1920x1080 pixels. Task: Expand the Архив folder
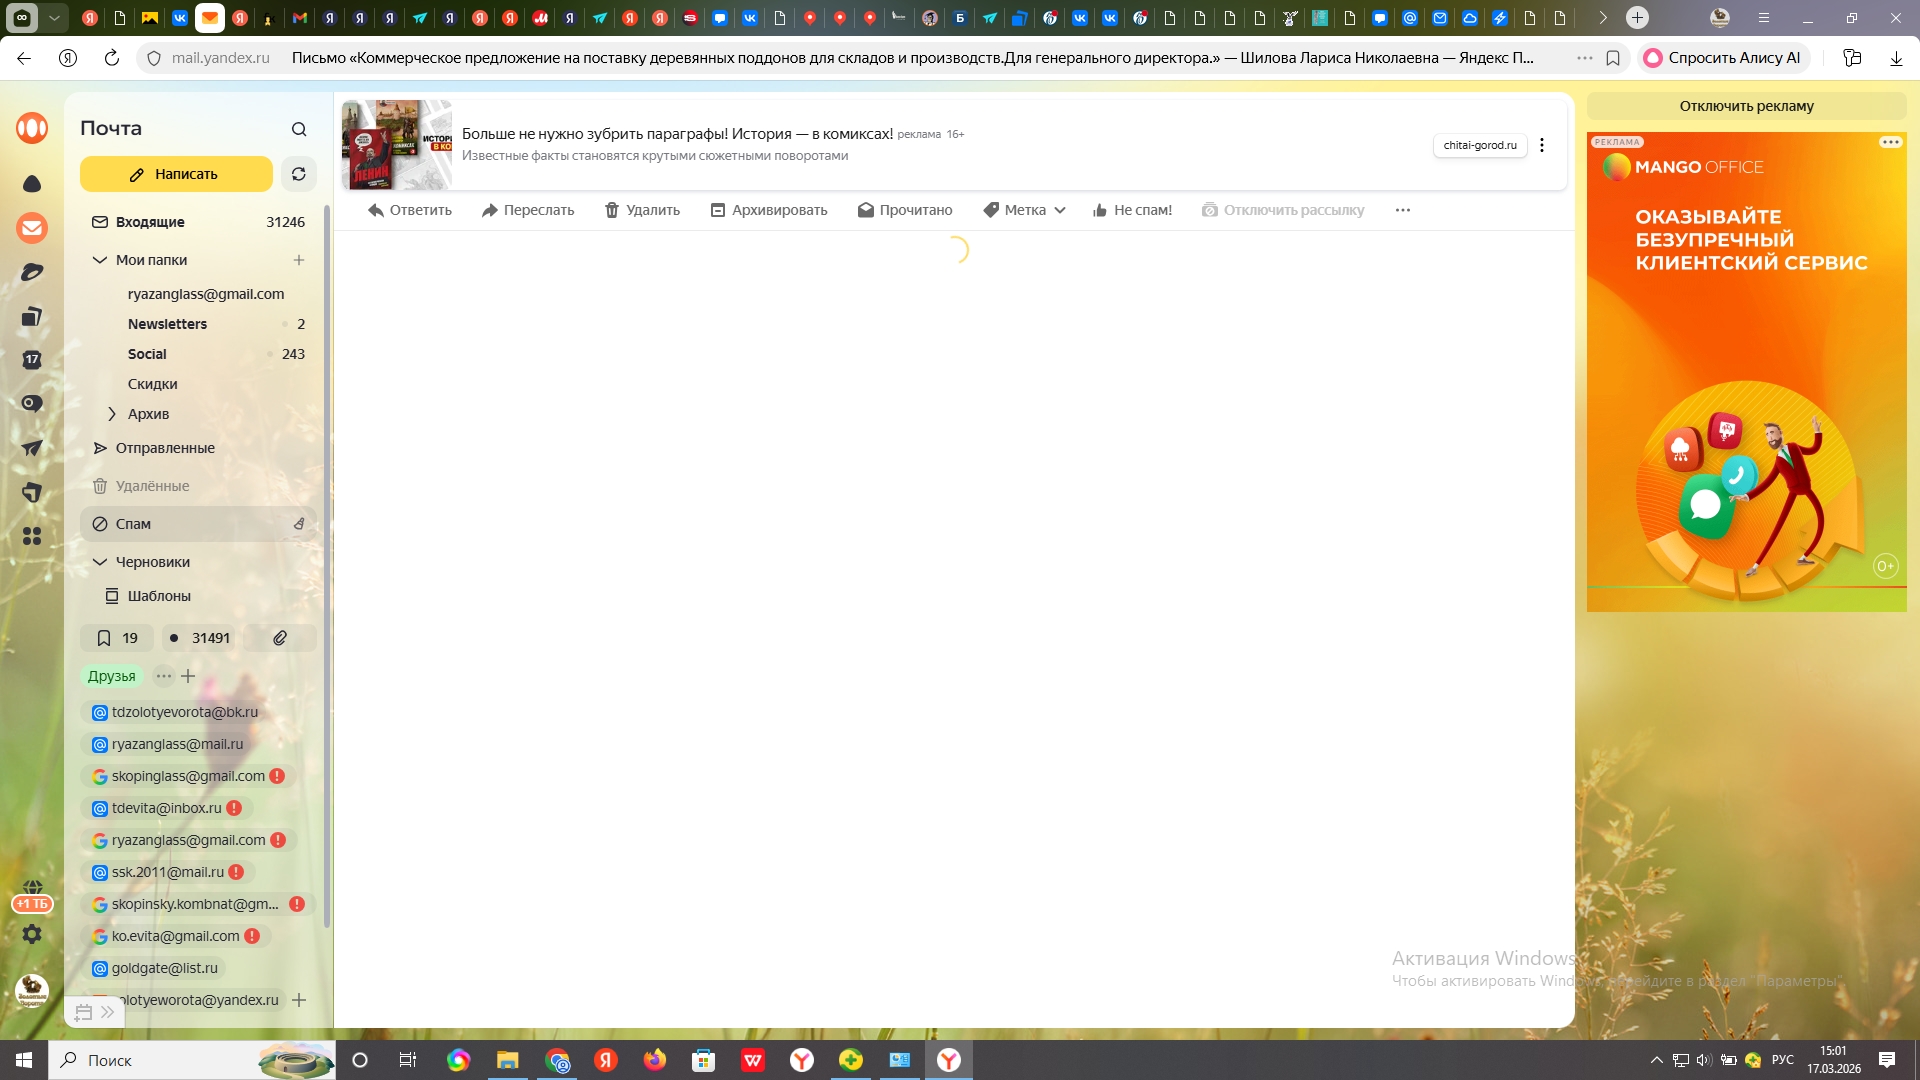pos(112,414)
